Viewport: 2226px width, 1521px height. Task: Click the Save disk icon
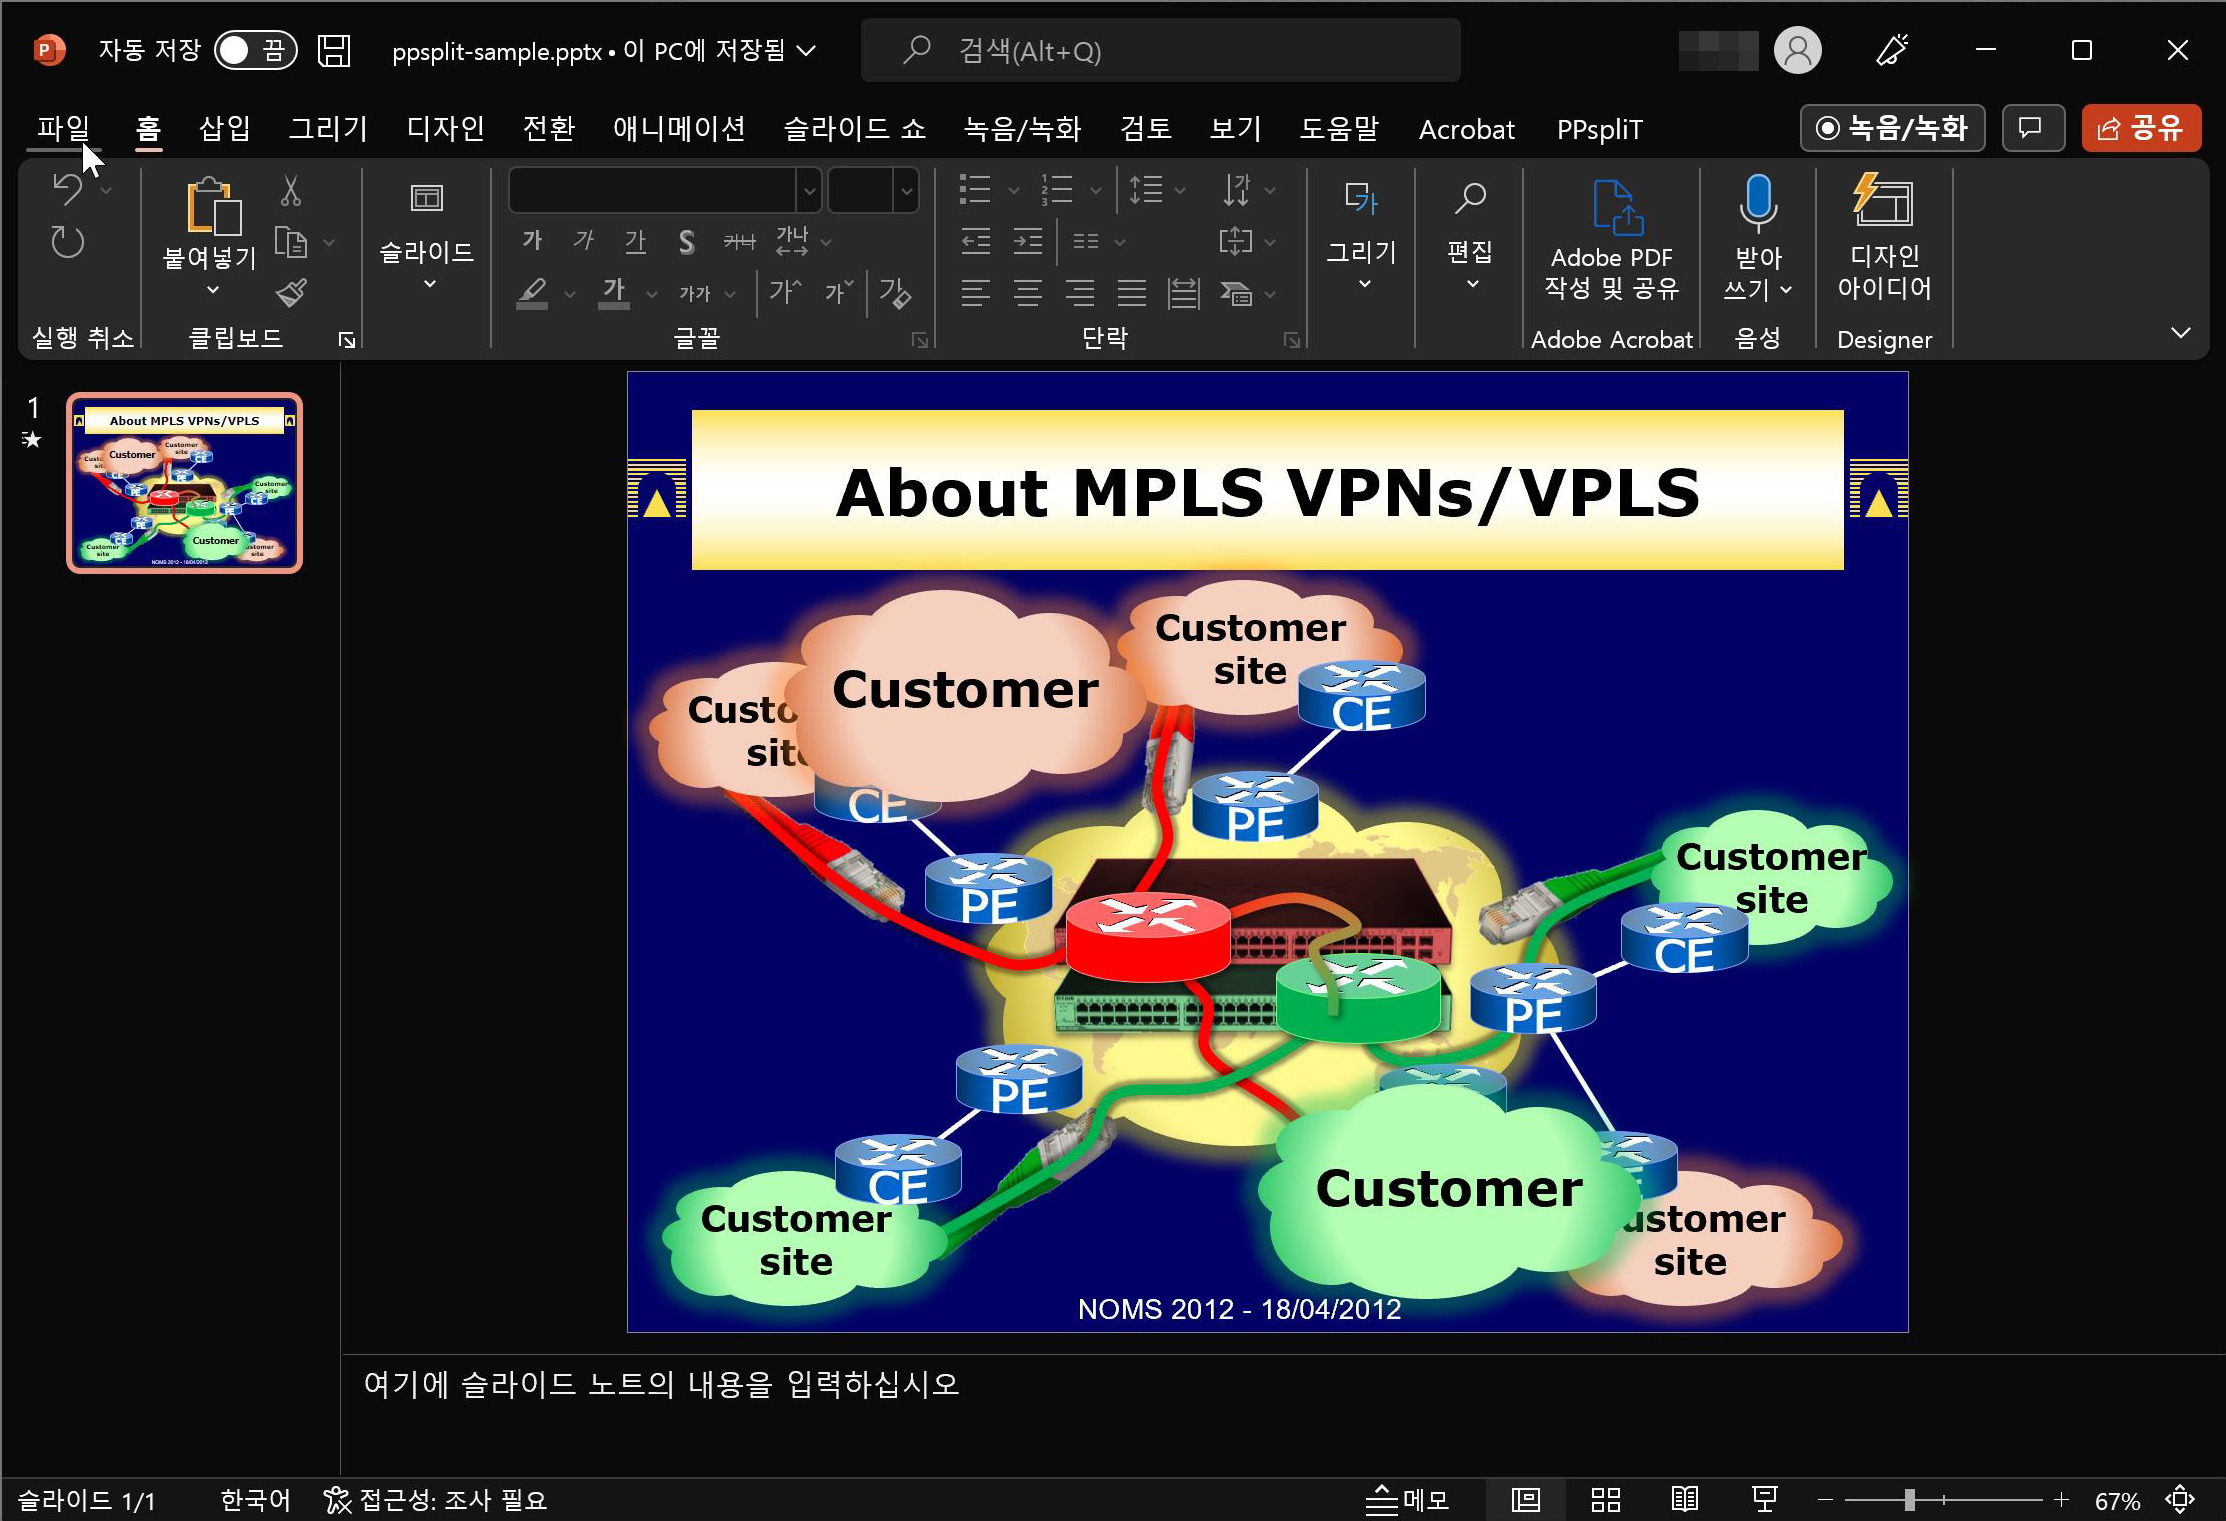(x=334, y=50)
